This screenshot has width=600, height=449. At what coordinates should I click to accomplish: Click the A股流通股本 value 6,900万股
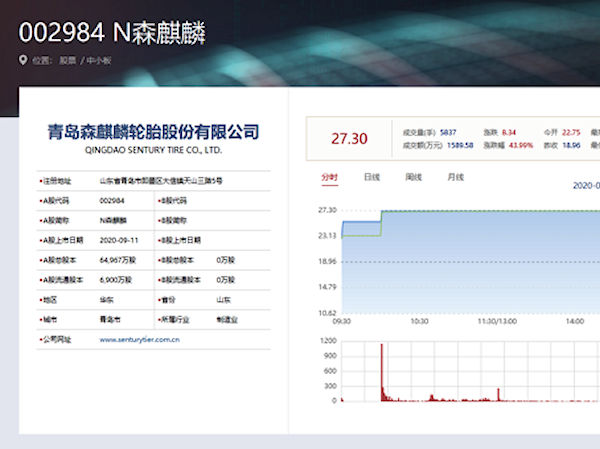[116, 280]
